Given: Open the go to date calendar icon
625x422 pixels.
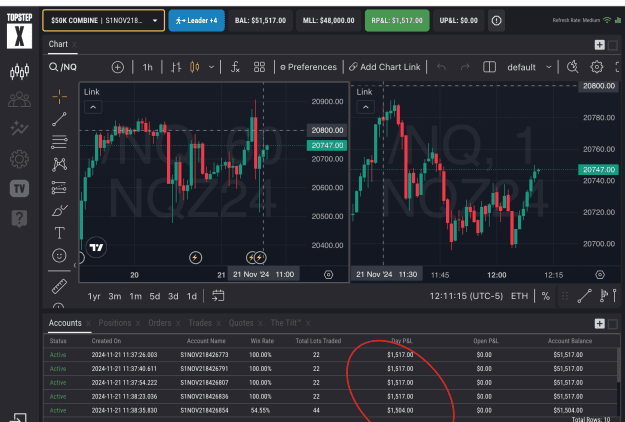Looking at the screenshot, I should pyautogui.click(x=218, y=296).
